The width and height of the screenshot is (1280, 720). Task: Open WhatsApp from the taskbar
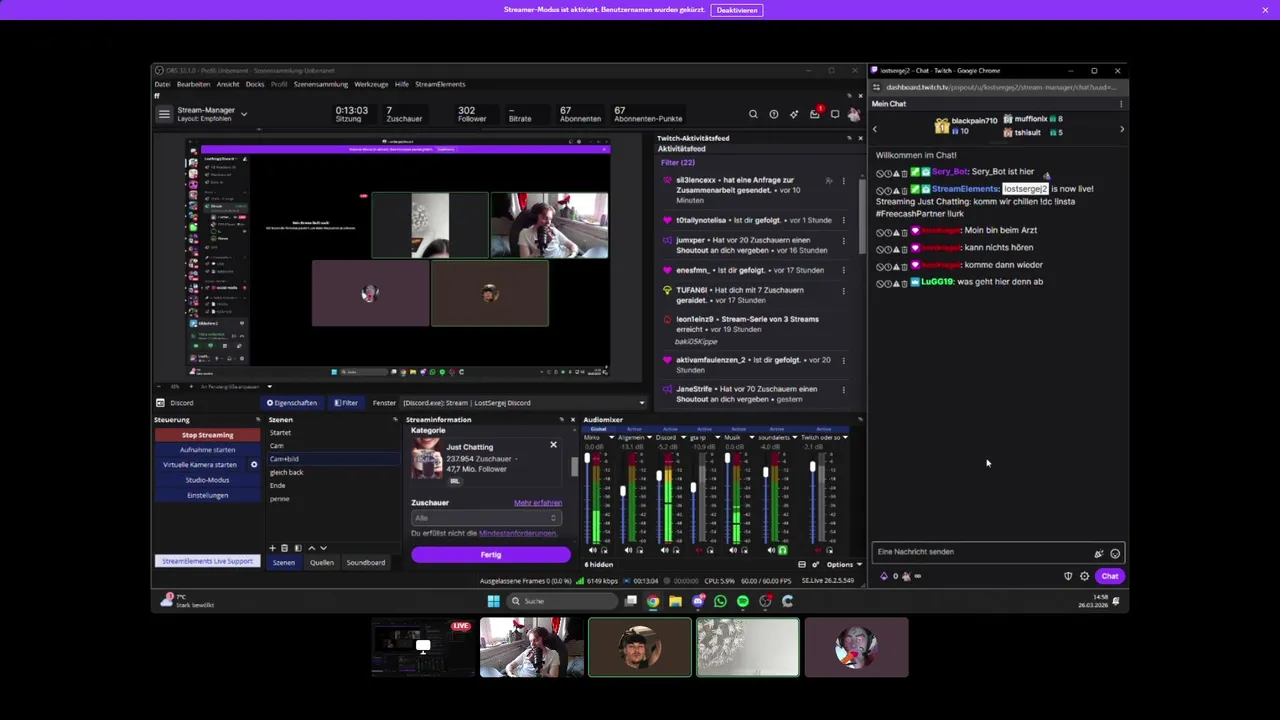[720, 601]
